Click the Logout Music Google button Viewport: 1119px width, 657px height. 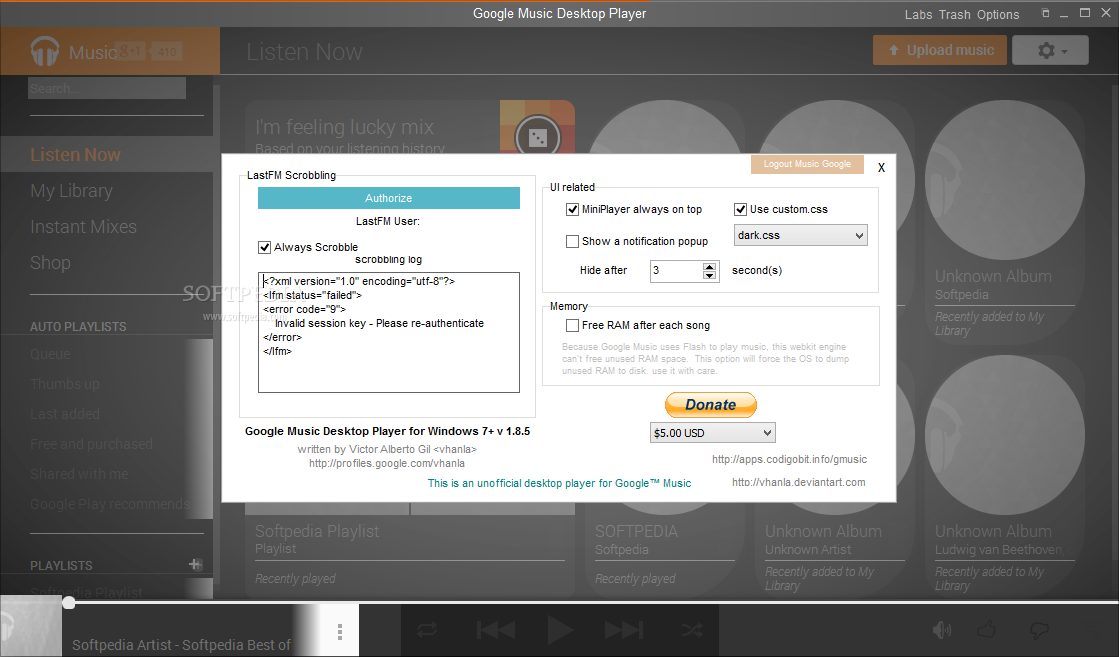807,164
